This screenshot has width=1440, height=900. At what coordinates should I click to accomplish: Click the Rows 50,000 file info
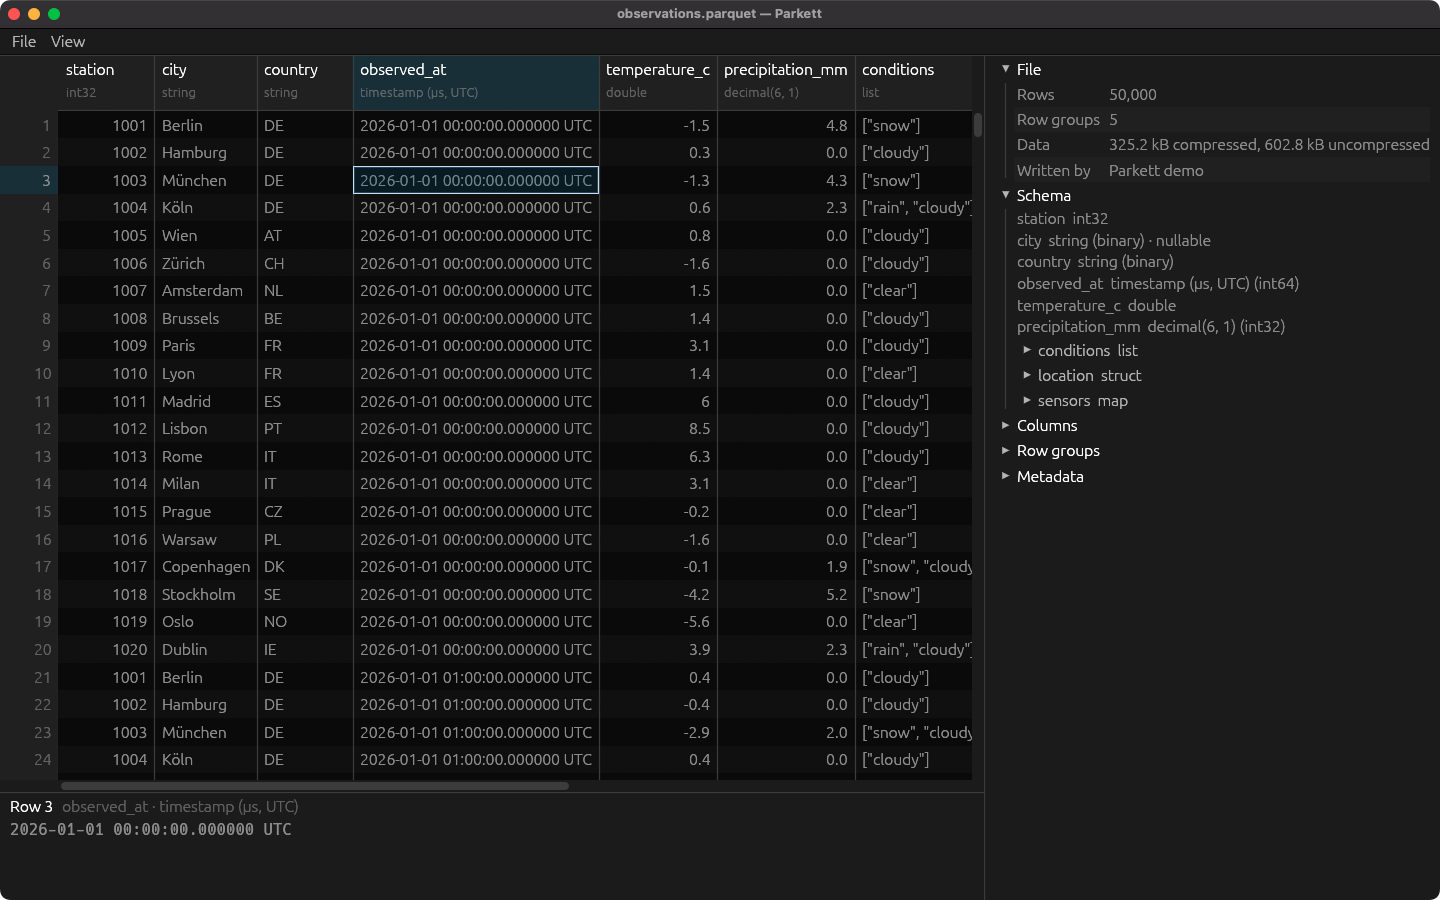1222,95
